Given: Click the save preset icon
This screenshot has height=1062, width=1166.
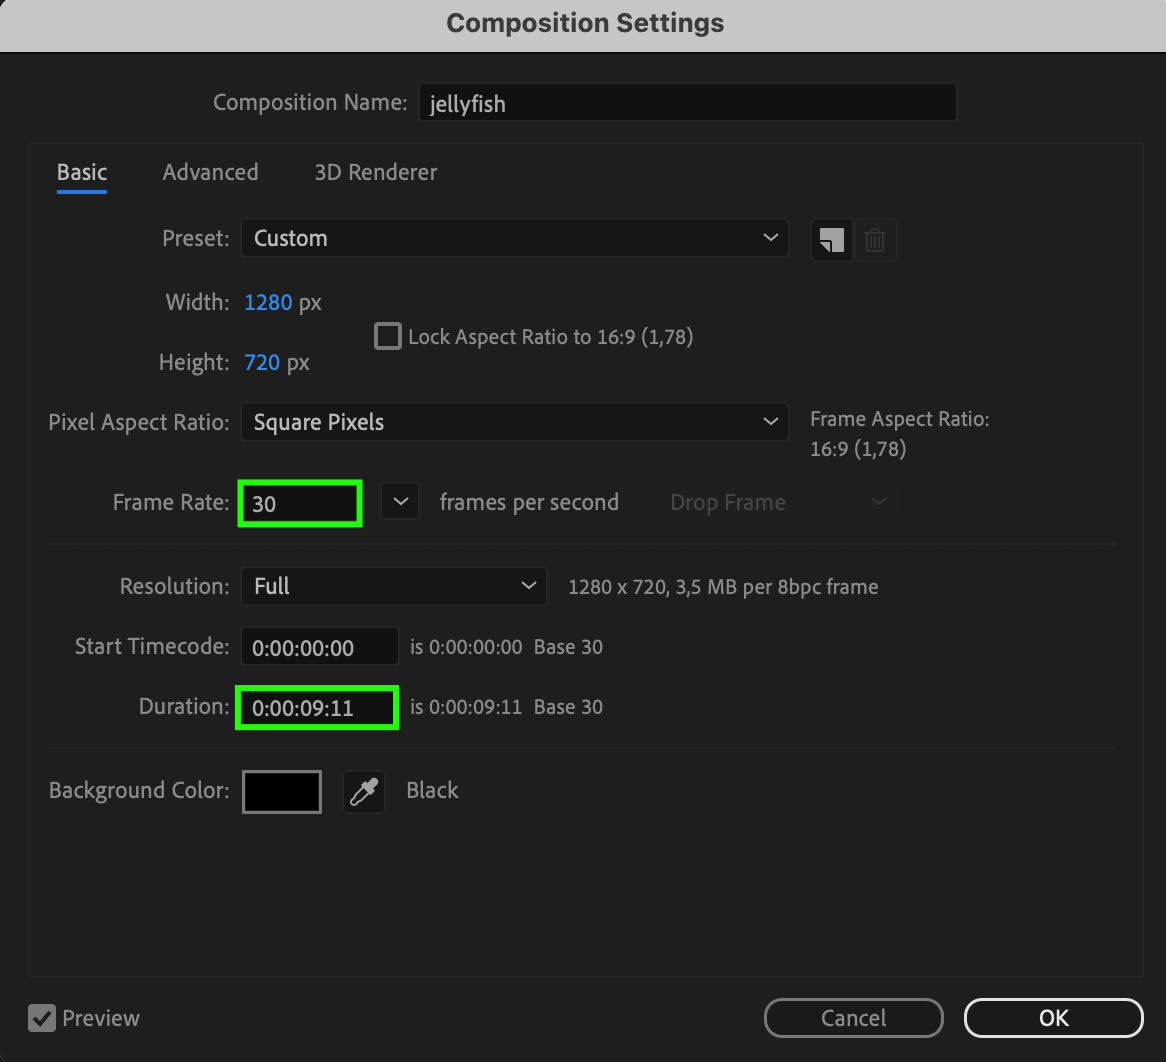Looking at the screenshot, I should point(831,240).
